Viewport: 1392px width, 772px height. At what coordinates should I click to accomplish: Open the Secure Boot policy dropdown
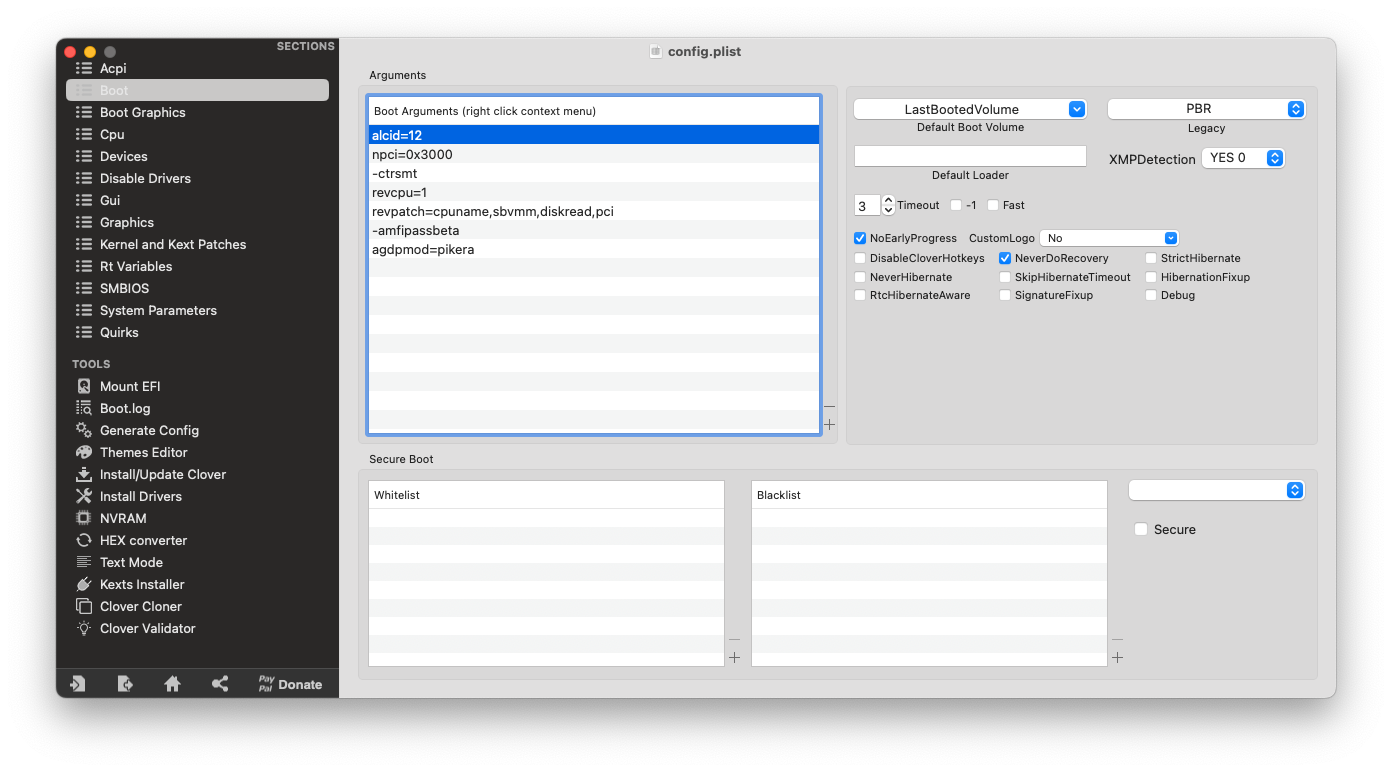tap(1217, 490)
